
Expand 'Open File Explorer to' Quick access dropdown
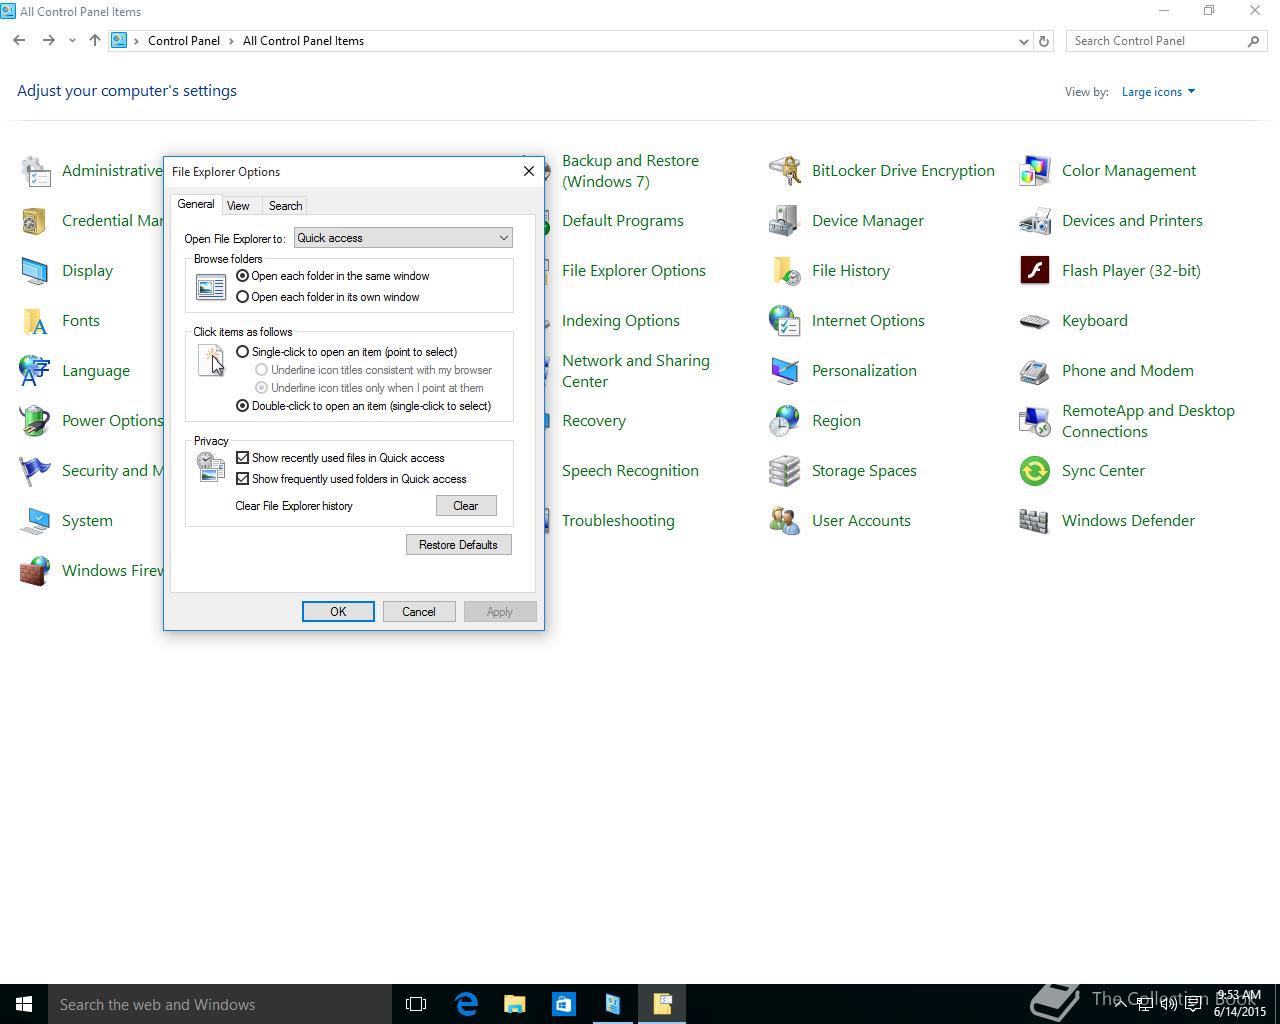[x=403, y=238]
